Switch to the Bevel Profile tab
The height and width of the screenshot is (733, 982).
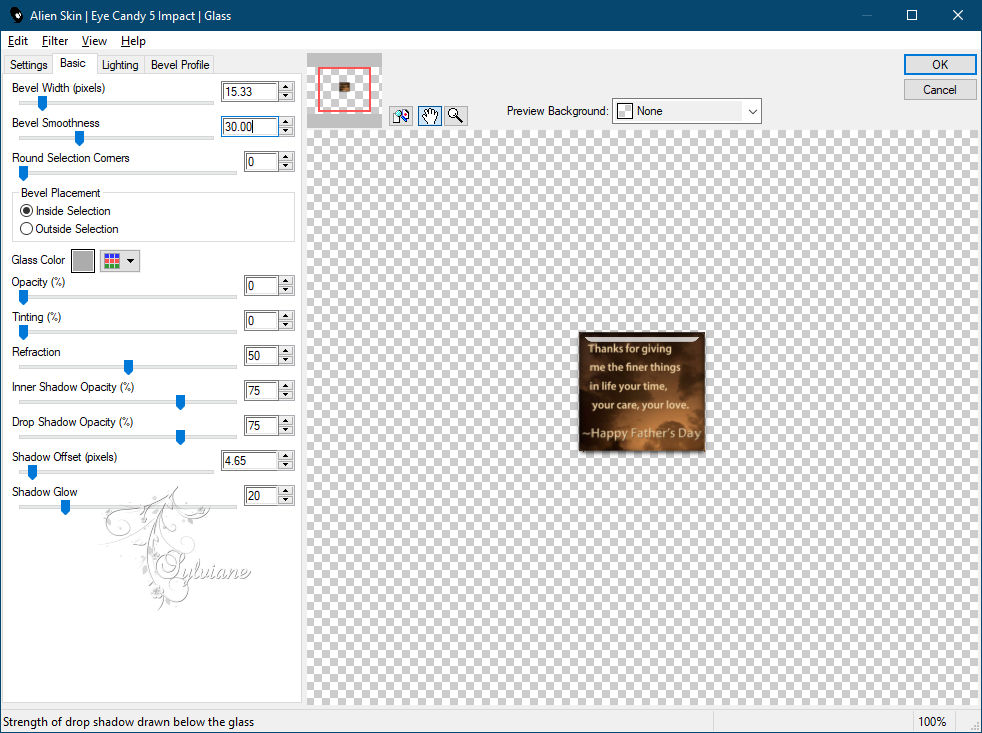[180, 65]
